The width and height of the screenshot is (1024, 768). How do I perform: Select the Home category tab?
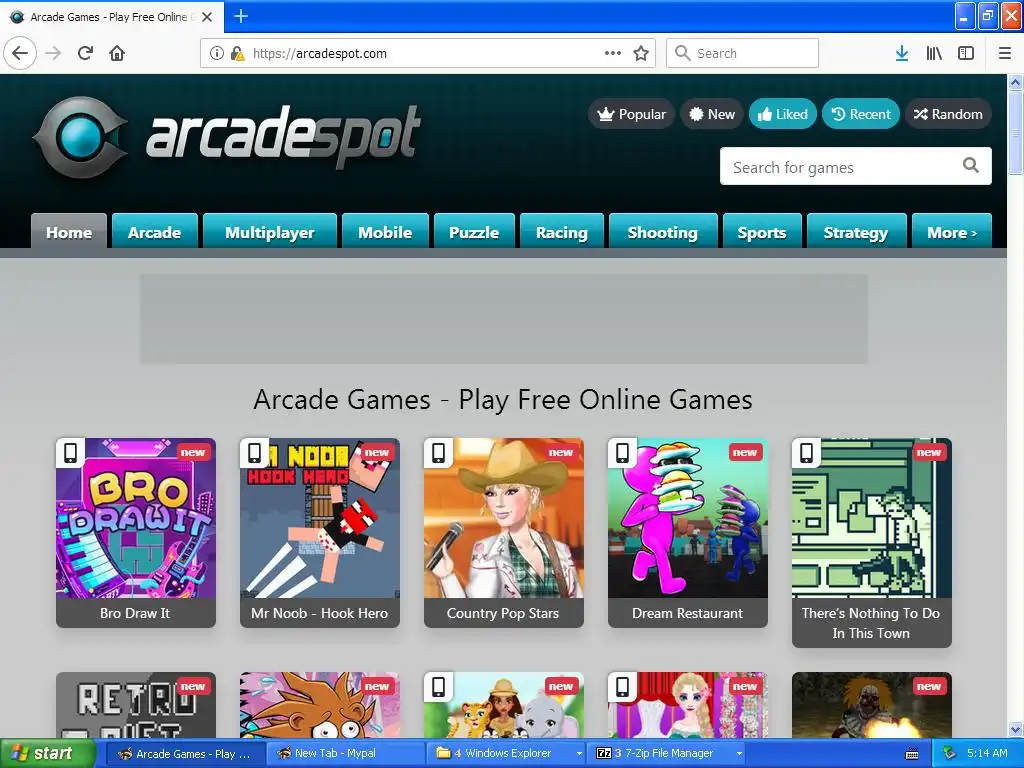[69, 231]
